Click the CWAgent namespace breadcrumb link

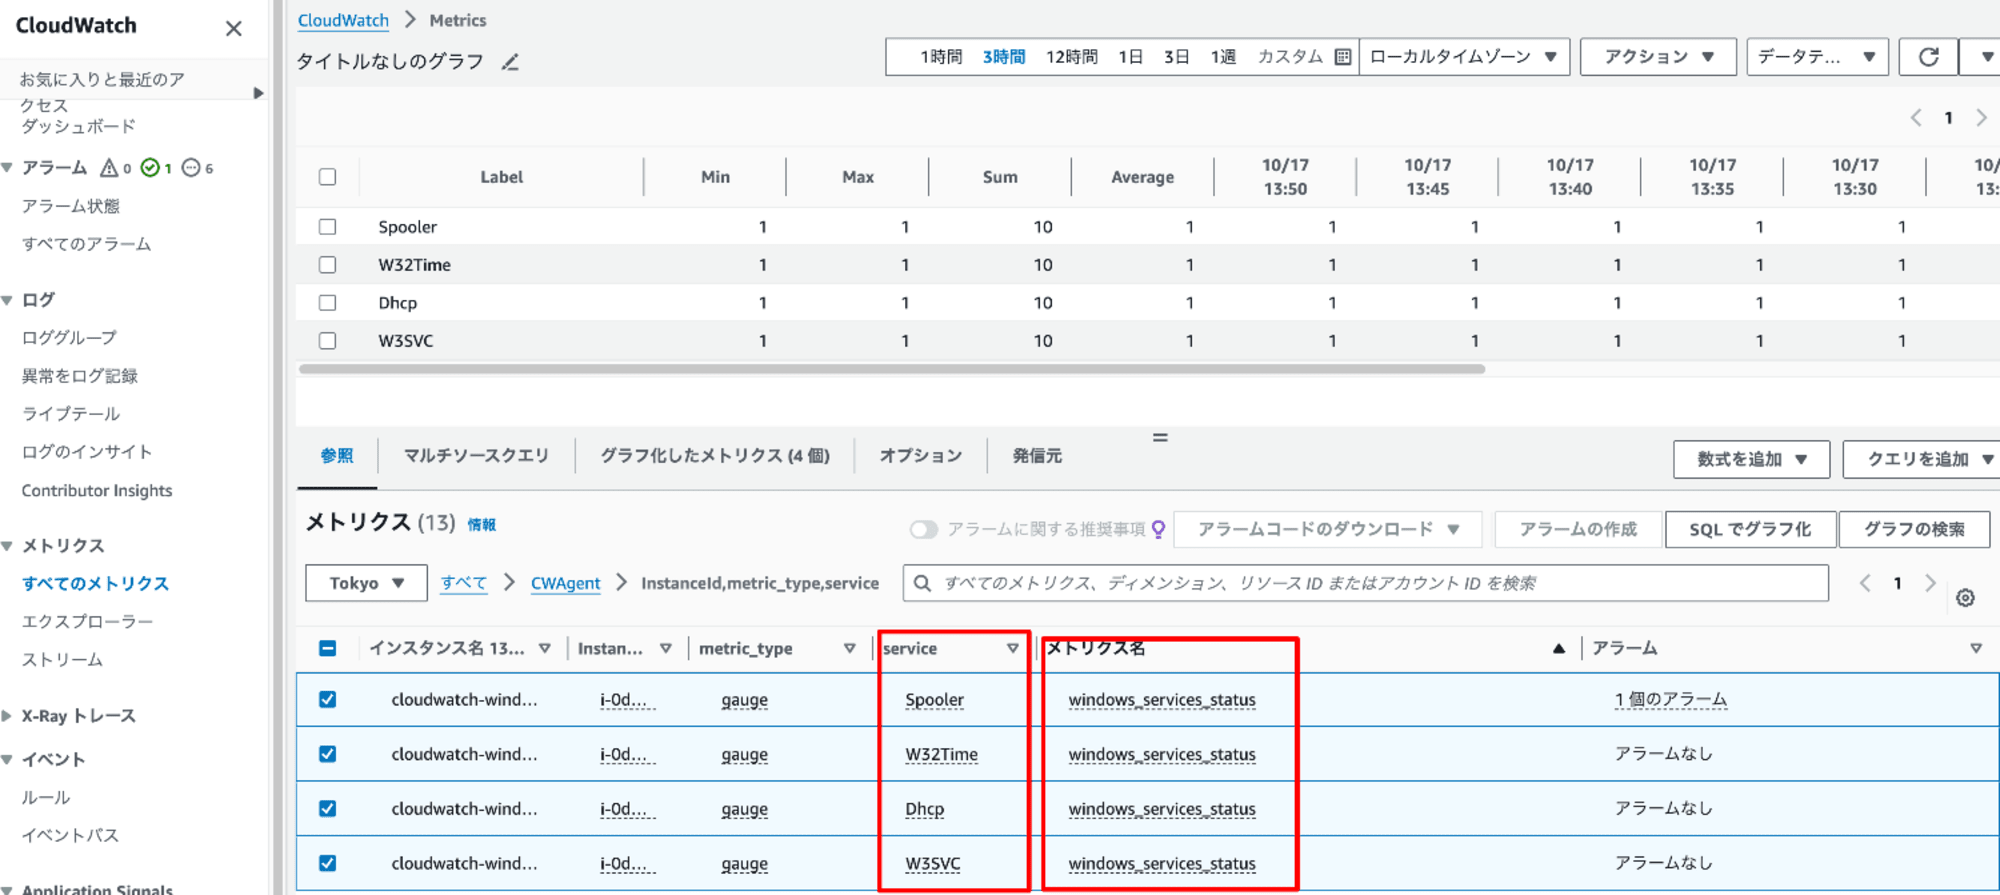point(565,583)
